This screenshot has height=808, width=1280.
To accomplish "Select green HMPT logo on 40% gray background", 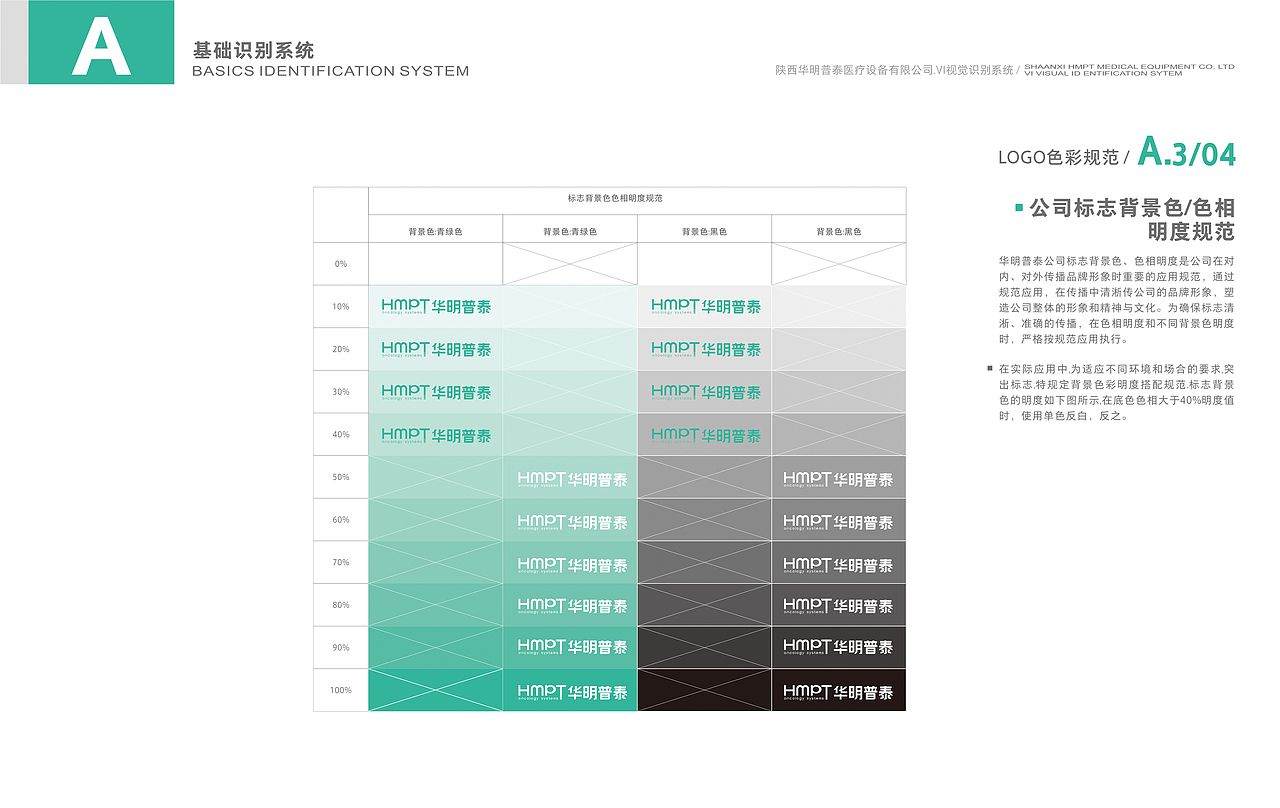I will [706, 435].
